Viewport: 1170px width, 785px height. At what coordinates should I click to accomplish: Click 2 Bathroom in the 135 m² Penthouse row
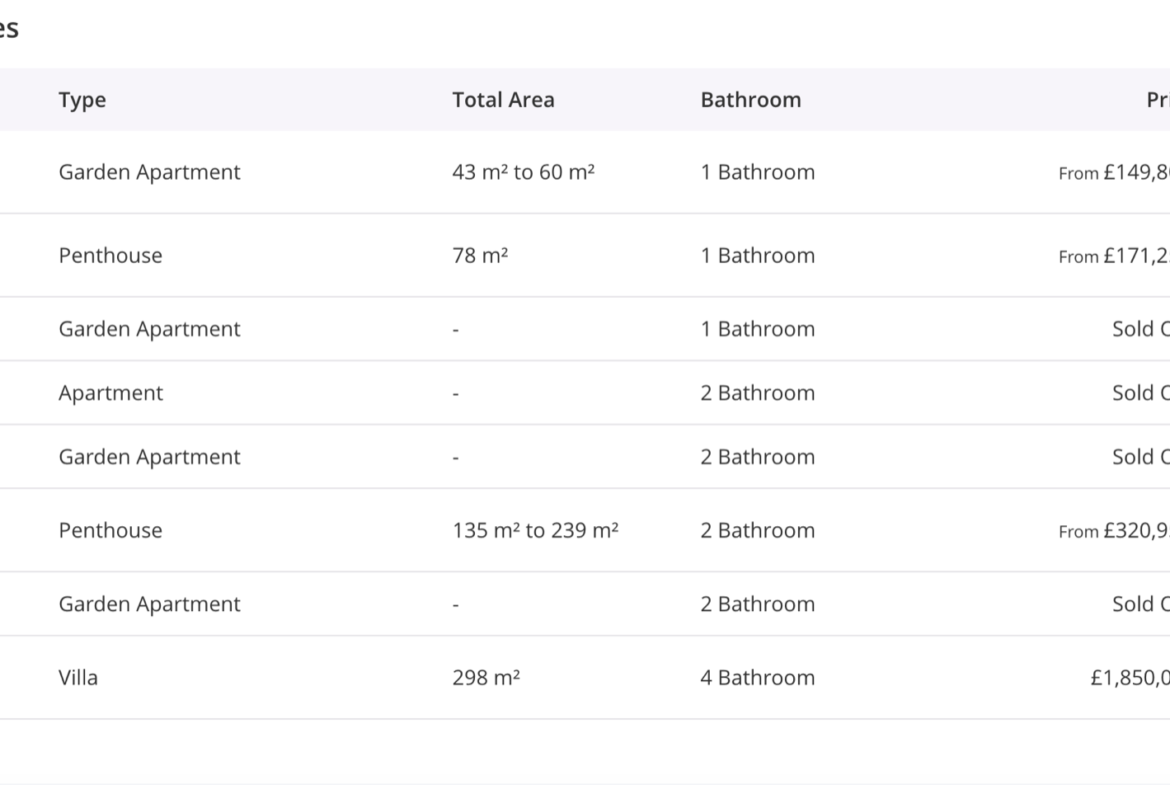point(757,530)
